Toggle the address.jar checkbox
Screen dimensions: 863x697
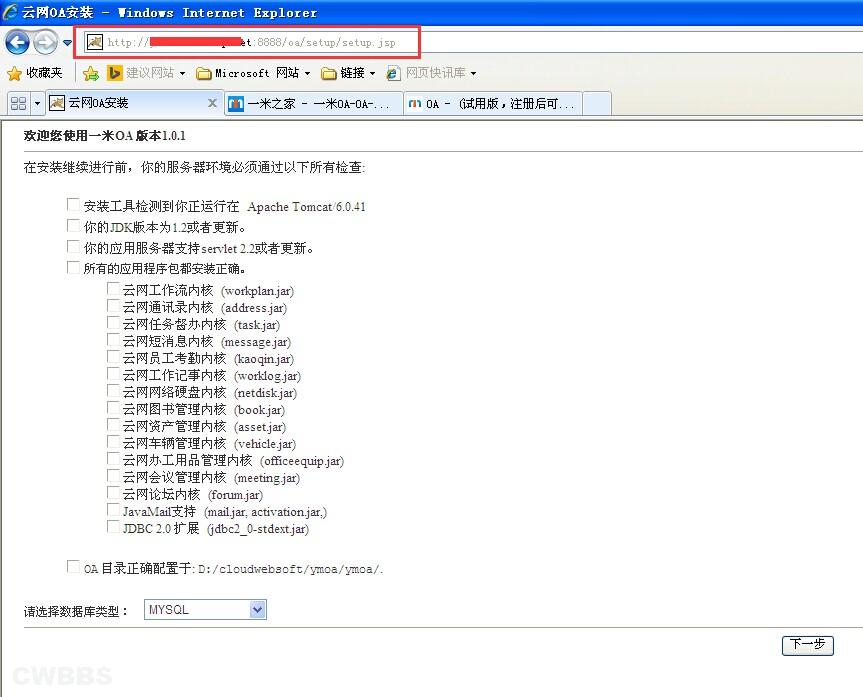point(113,306)
